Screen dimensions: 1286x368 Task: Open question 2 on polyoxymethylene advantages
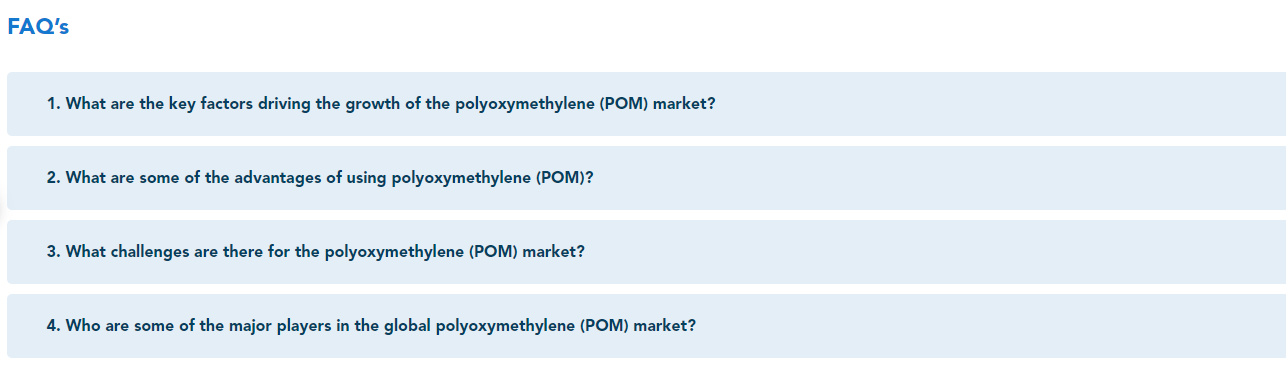point(646,178)
